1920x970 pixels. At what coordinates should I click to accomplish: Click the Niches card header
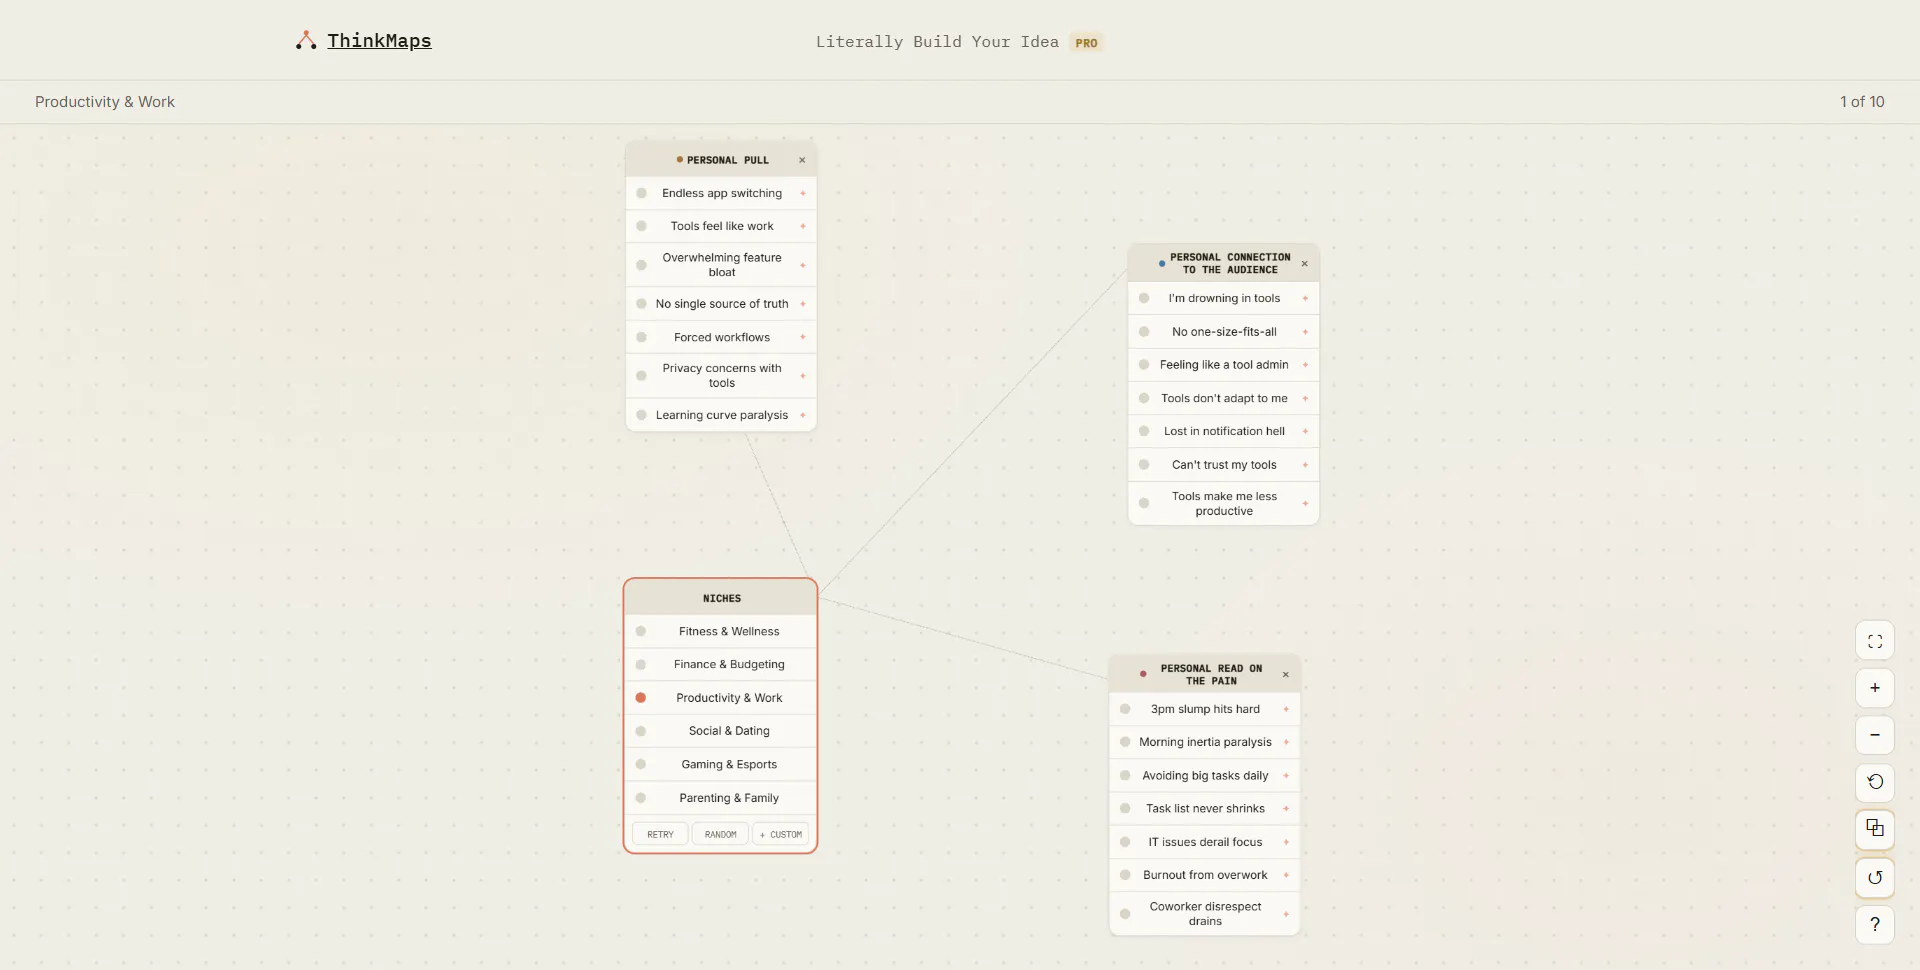pyautogui.click(x=721, y=598)
